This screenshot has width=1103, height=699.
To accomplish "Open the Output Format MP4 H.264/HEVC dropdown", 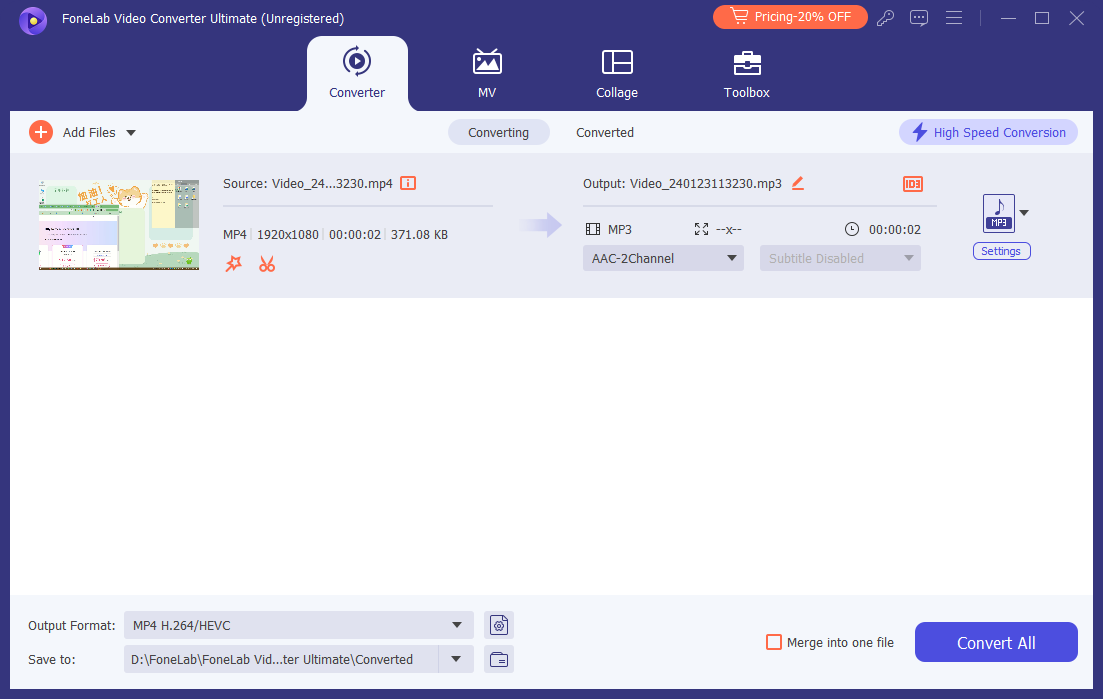I will [x=298, y=626].
